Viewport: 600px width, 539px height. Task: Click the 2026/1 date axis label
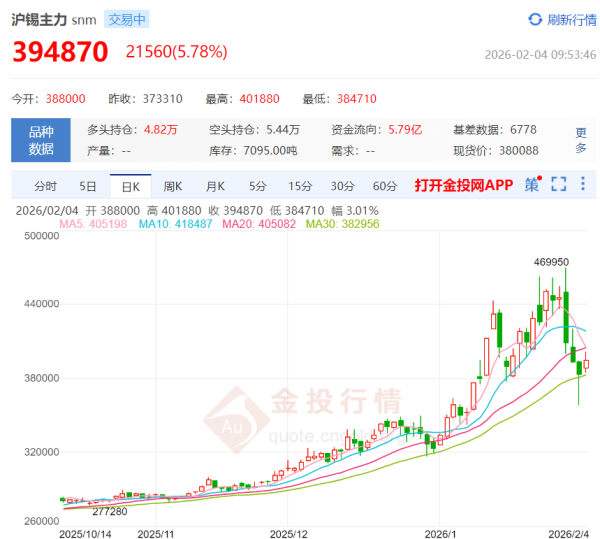(x=440, y=534)
